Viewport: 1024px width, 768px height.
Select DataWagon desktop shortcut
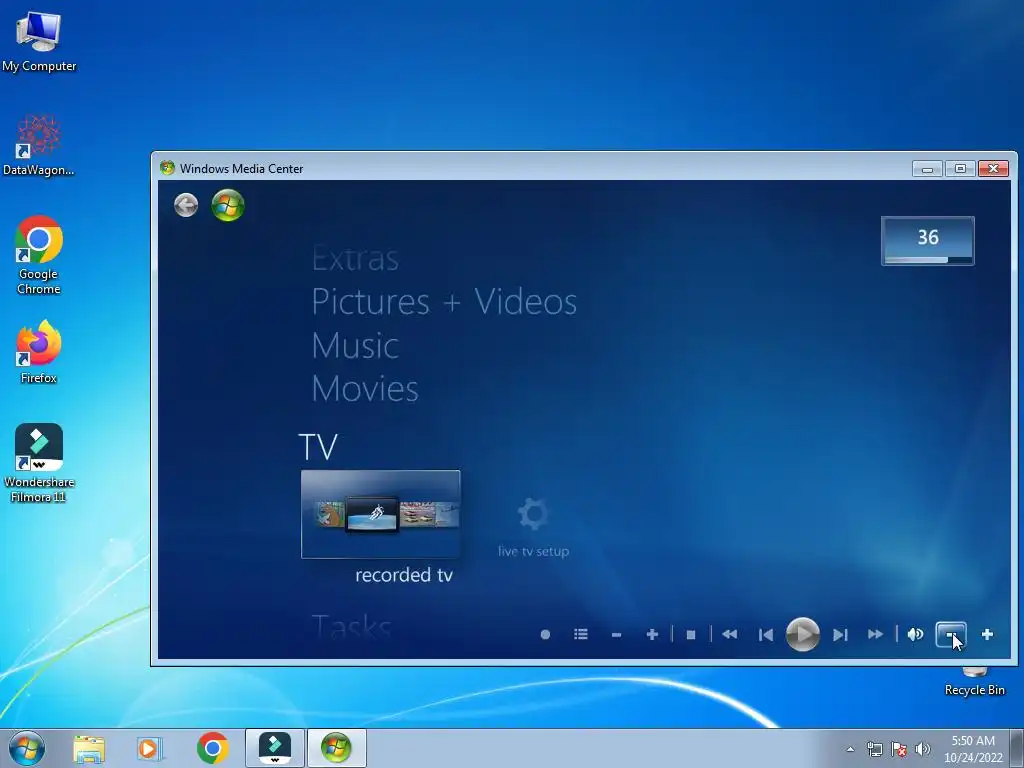point(39,145)
